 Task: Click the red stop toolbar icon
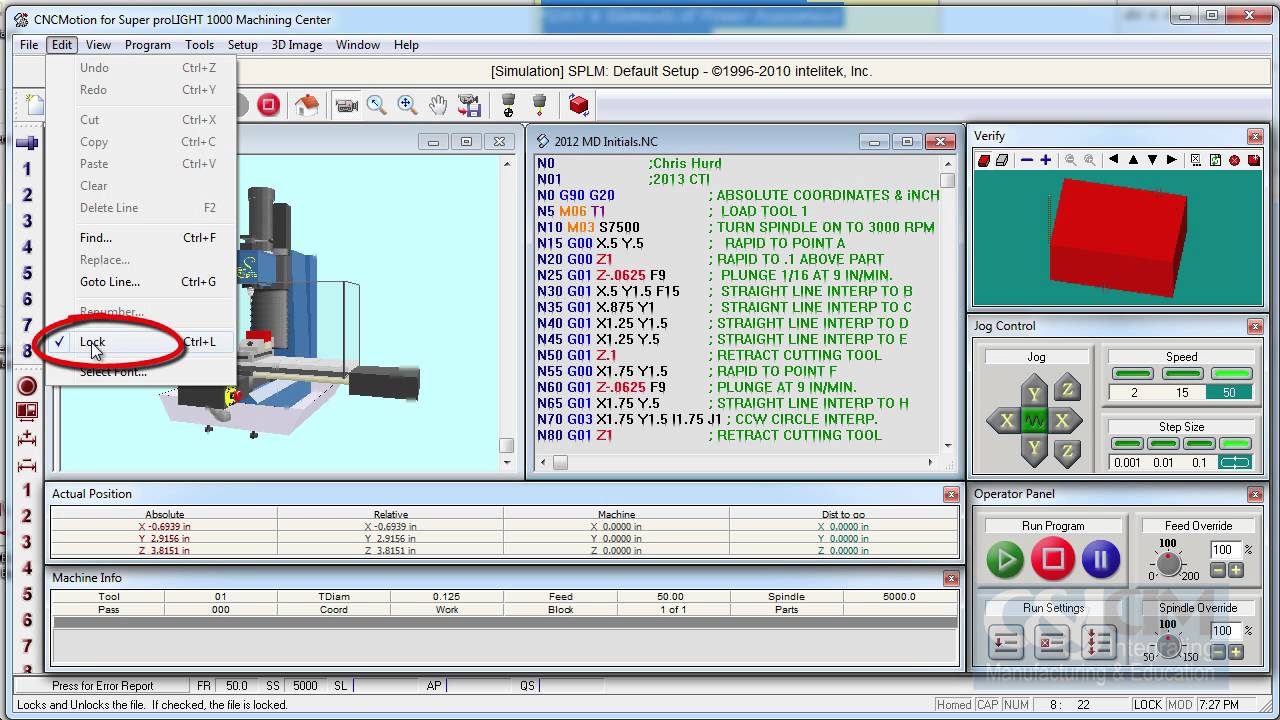[x=268, y=104]
